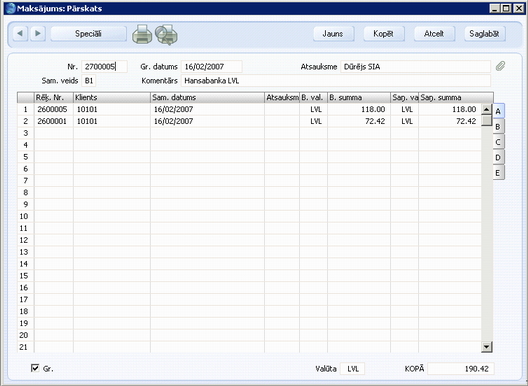Click Sam. datums cell in row 1
528x386 pixels.
pyautogui.click(x=207, y=109)
